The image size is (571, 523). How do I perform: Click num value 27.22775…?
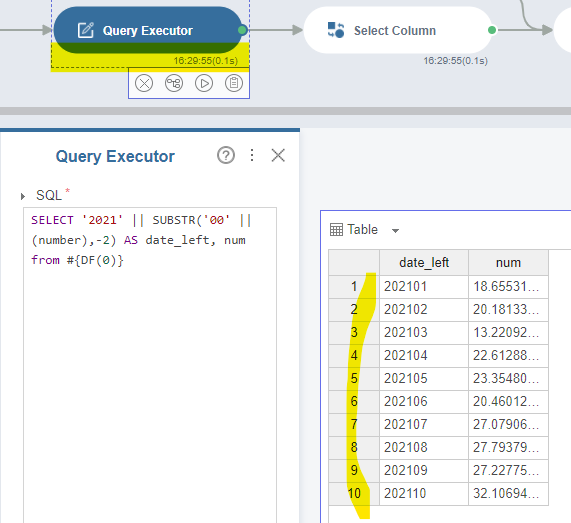tap(508, 470)
